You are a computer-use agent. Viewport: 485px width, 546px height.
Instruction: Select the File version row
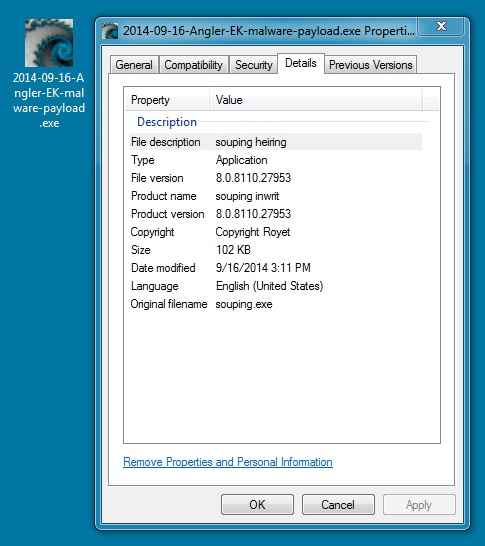click(275, 178)
